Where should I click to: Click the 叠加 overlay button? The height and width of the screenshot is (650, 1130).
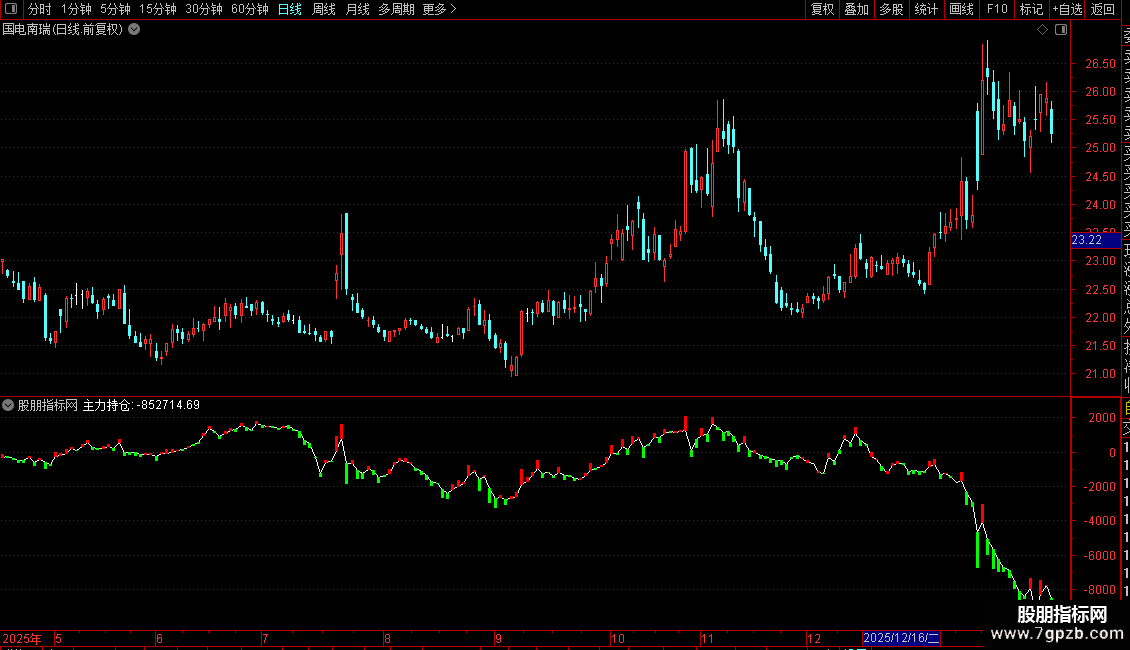[856, 9]
